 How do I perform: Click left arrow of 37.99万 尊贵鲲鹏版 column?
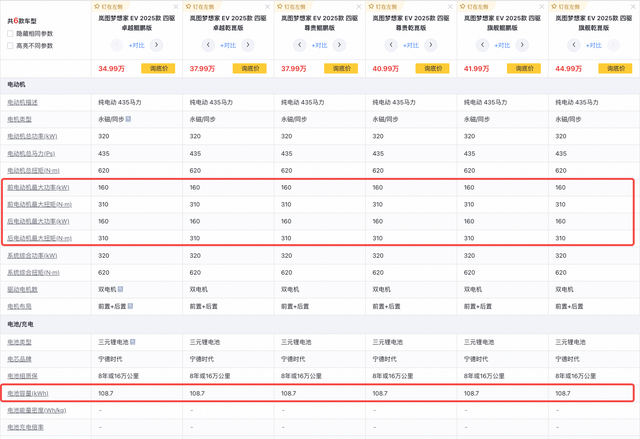300,45
